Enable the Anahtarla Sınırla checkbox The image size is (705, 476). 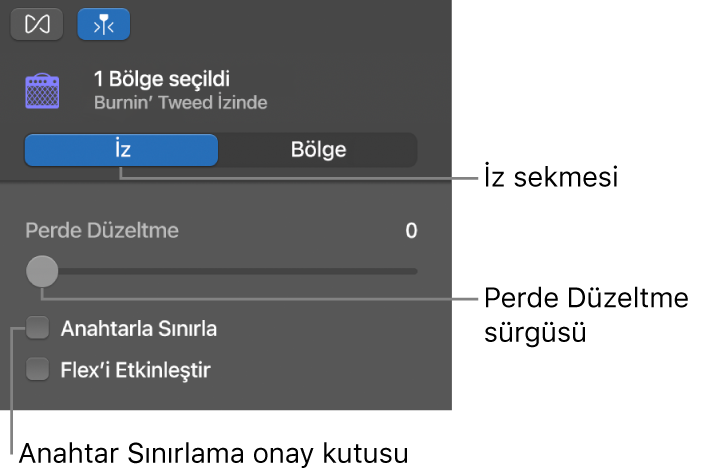coord(38,328)
